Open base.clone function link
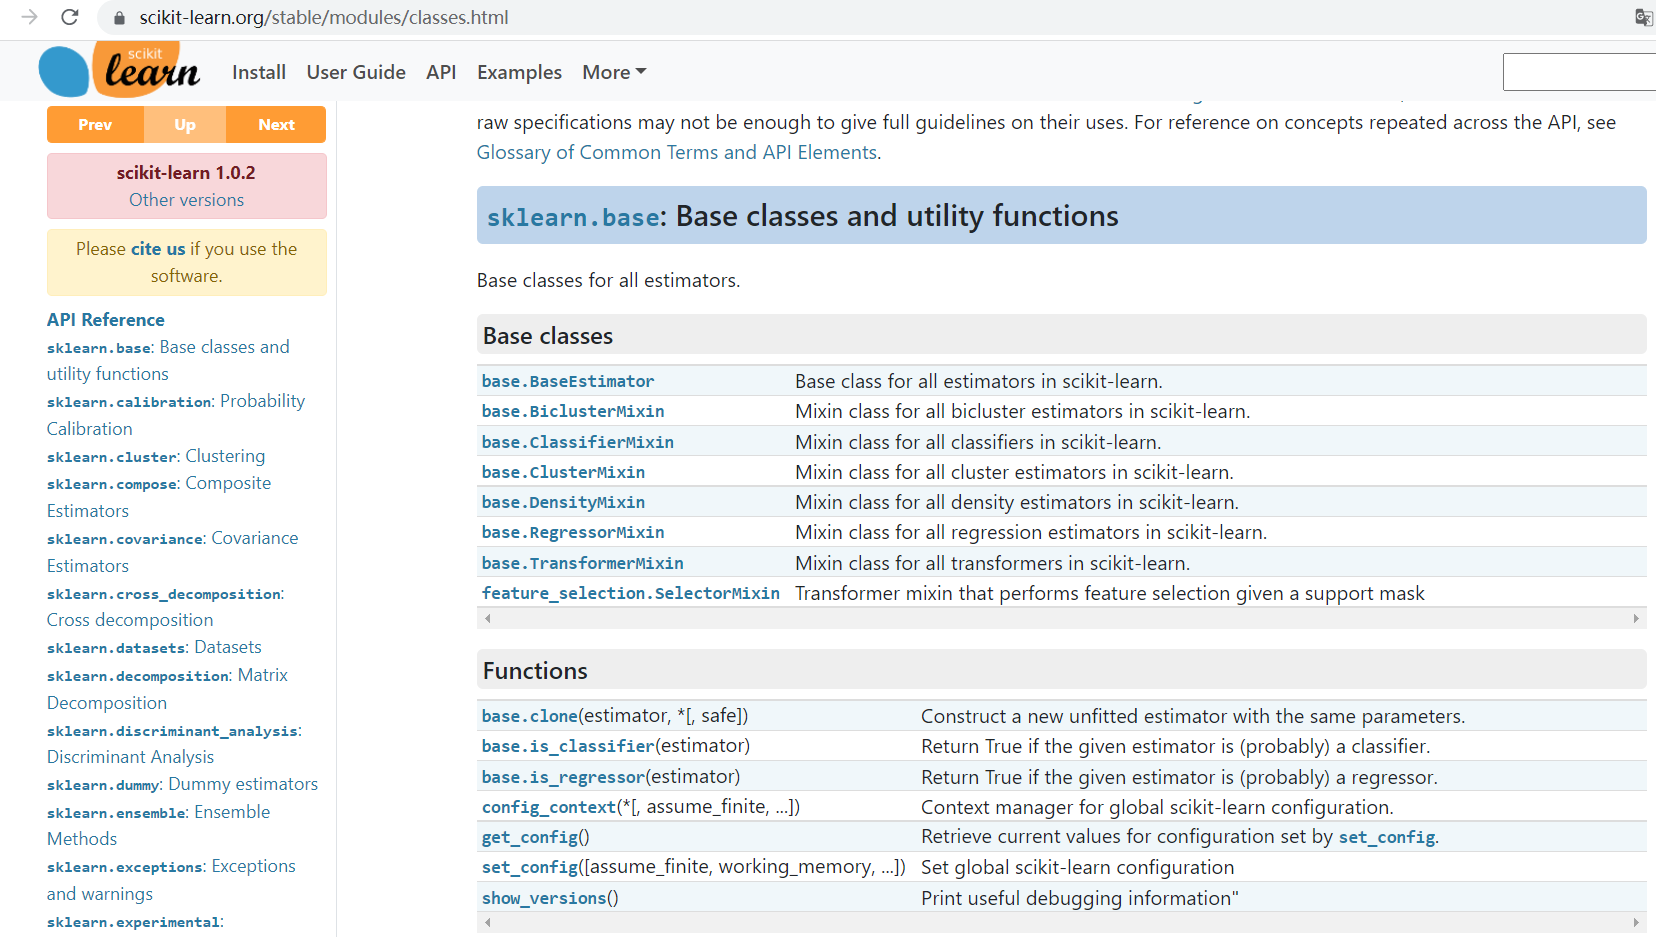 pos(530,716)
